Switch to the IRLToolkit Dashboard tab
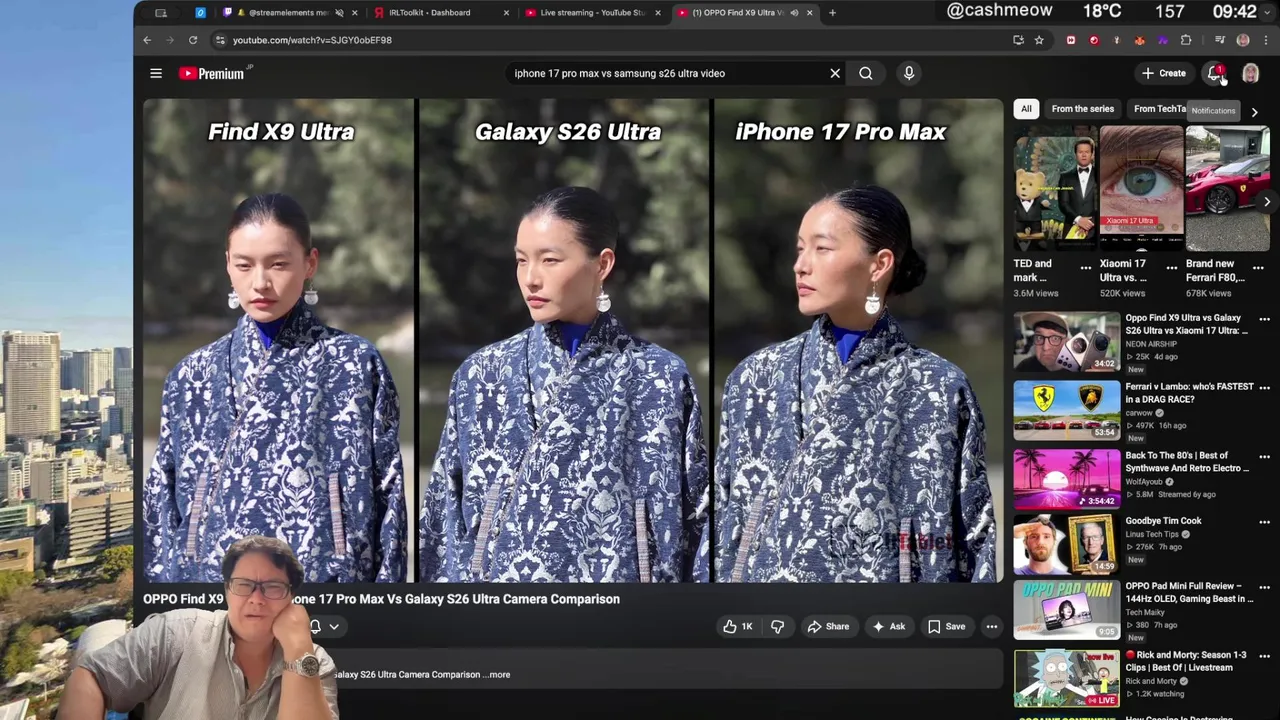Image resolution: width=1280 pixels, height=720 pixels. (x=430, y=13)
